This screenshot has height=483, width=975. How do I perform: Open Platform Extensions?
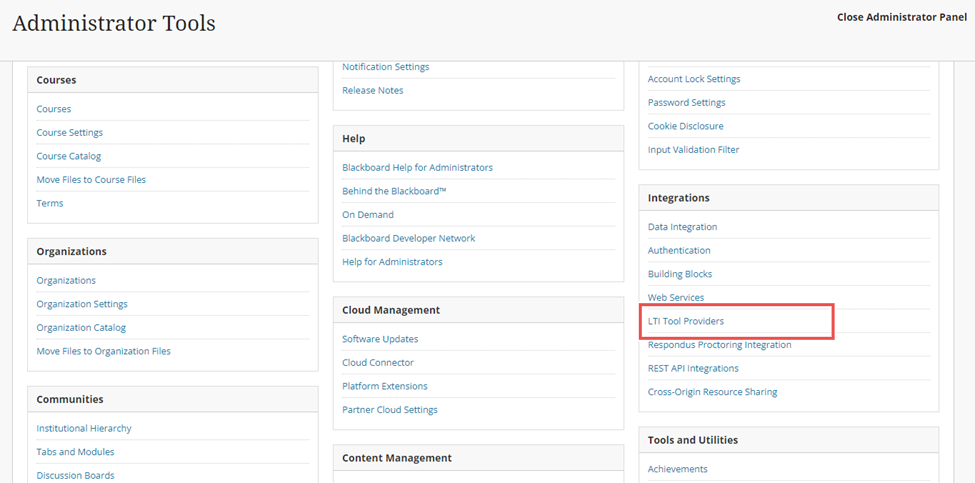(385, 386)
